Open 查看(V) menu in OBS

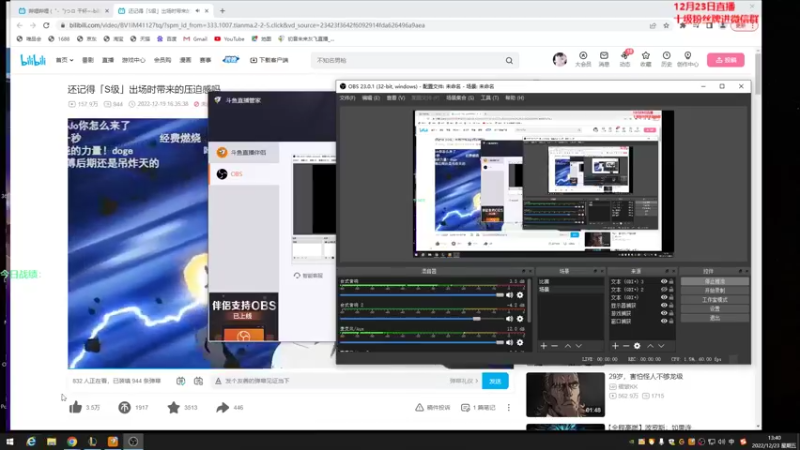[x=395, y=98]
